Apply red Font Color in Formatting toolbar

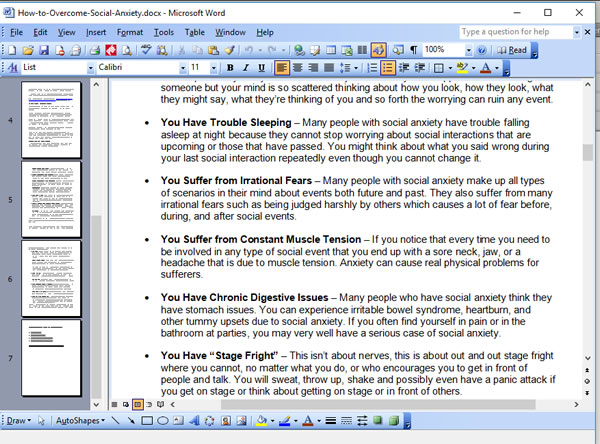point(486,68)
